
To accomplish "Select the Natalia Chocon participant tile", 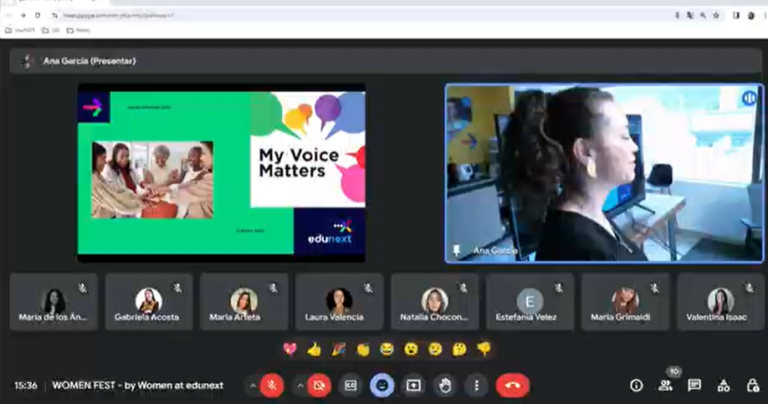I will pyautogui.click(x=434, y=302).
